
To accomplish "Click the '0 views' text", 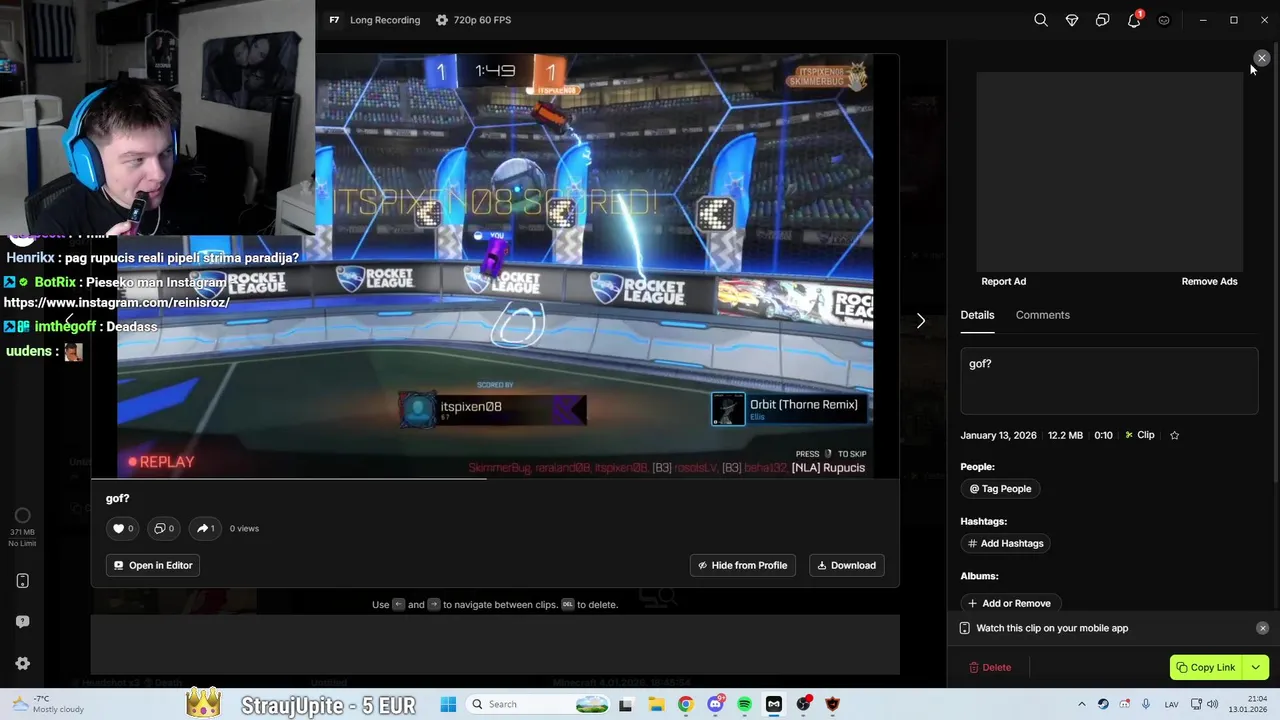I will [x=244, y=528].
